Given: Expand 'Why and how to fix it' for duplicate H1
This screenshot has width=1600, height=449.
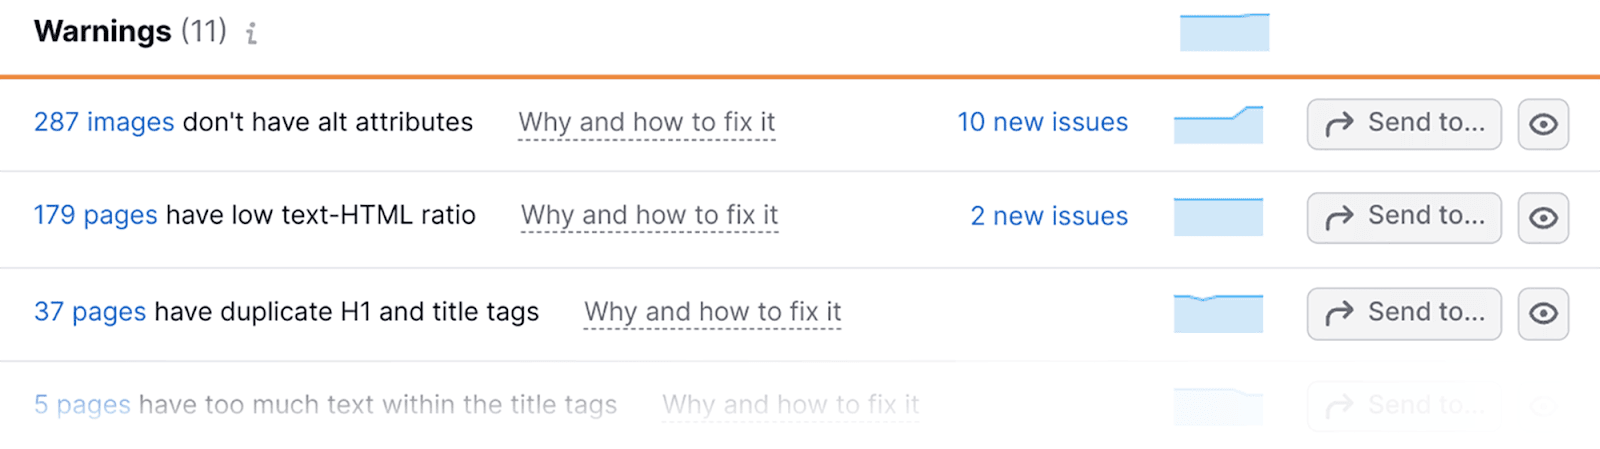Looking at the screenshot, I should 712,312.
